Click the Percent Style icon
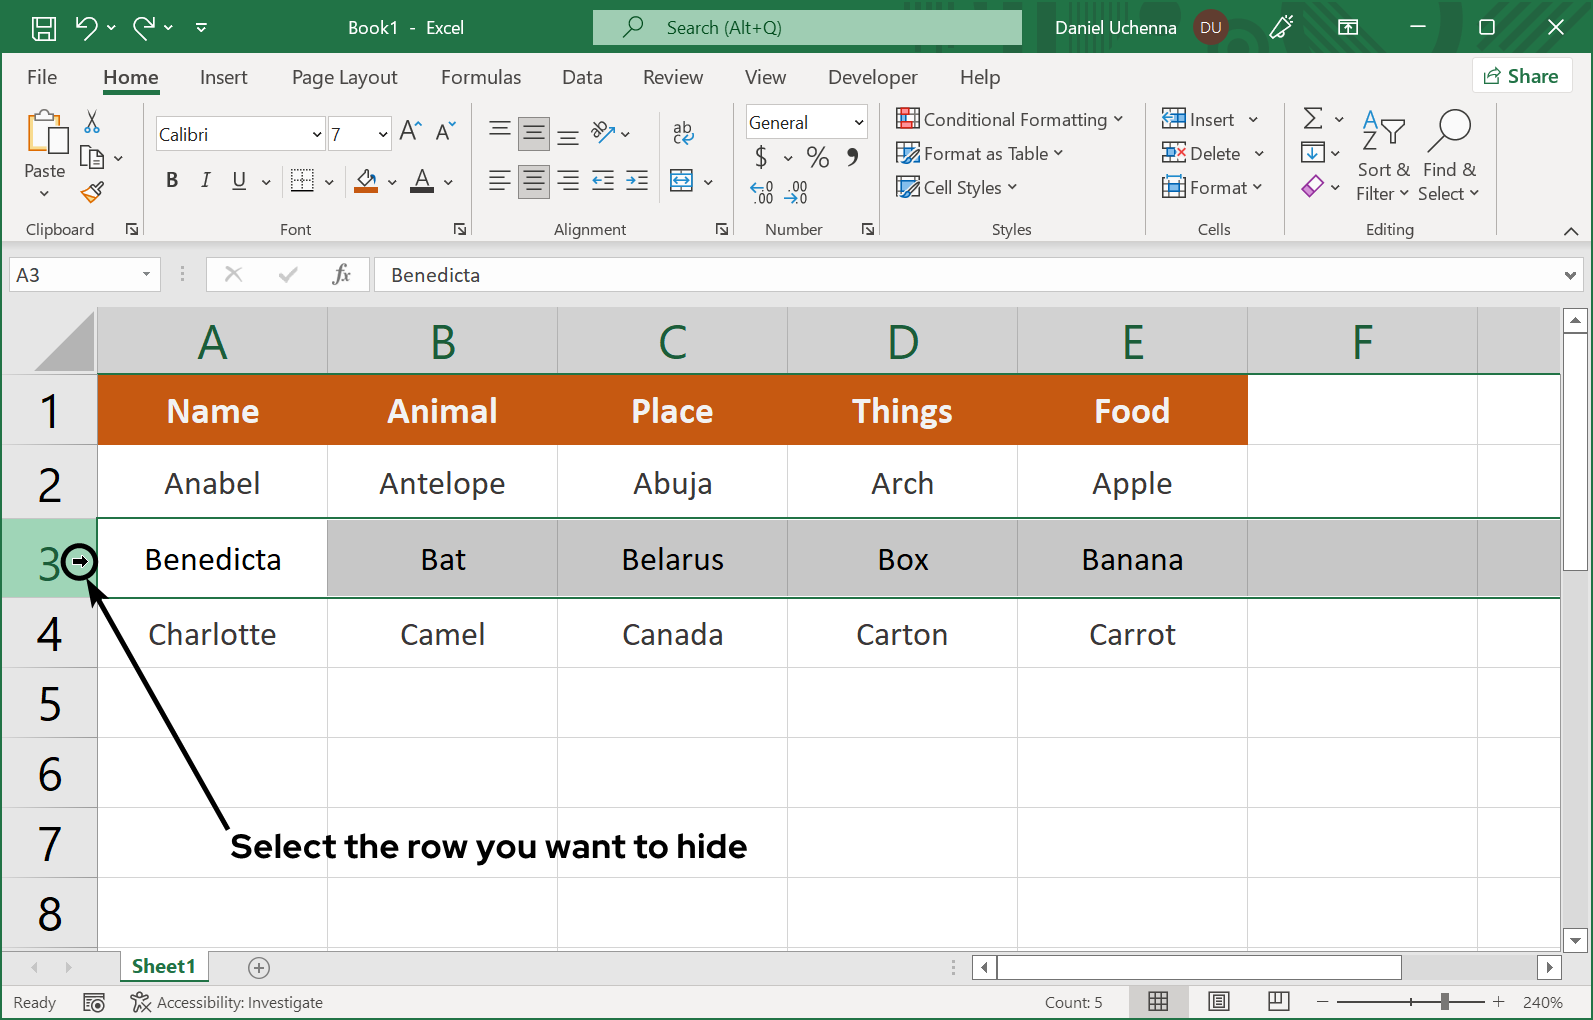Viewport: 1593px width, 1020px height. pos(817,157)
